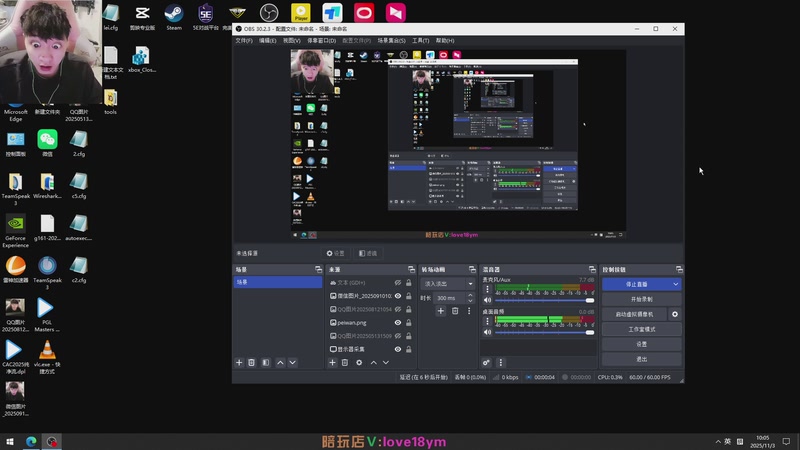800x450 pixels.
Task: Click the Start Recording button
Action: pyautogui.click(x=641, y=299)
